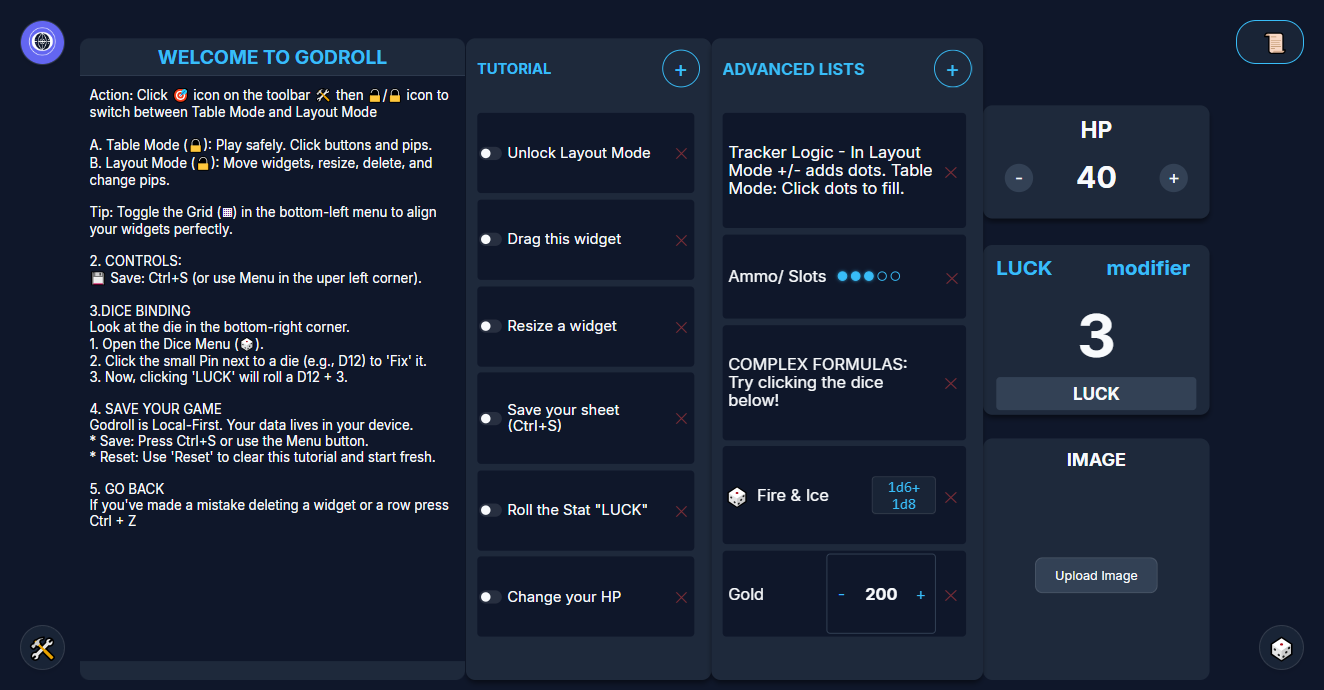
Task: Click the Gold value 200
Action: point(881,594)
